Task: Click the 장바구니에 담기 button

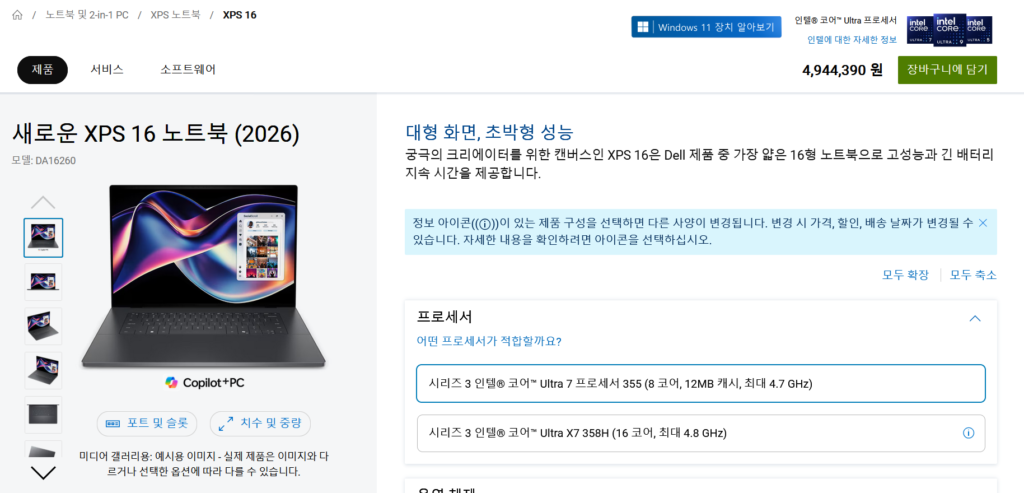Action: 947,69
